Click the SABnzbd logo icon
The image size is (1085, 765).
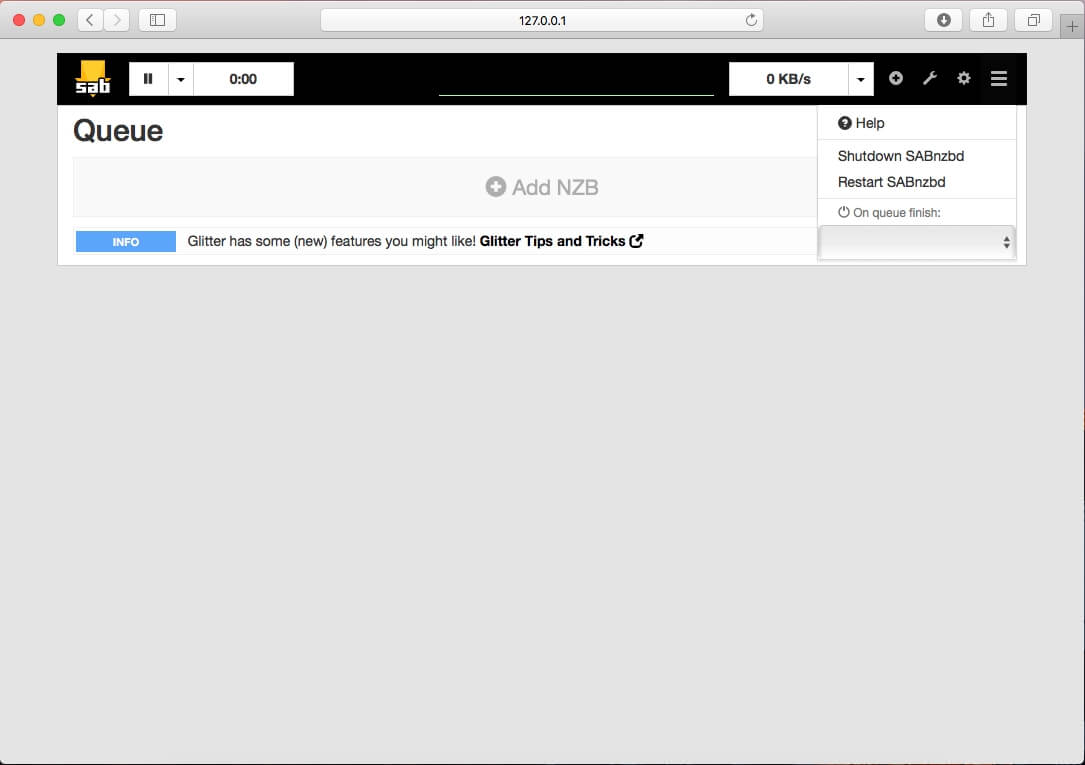click(93, 79)
